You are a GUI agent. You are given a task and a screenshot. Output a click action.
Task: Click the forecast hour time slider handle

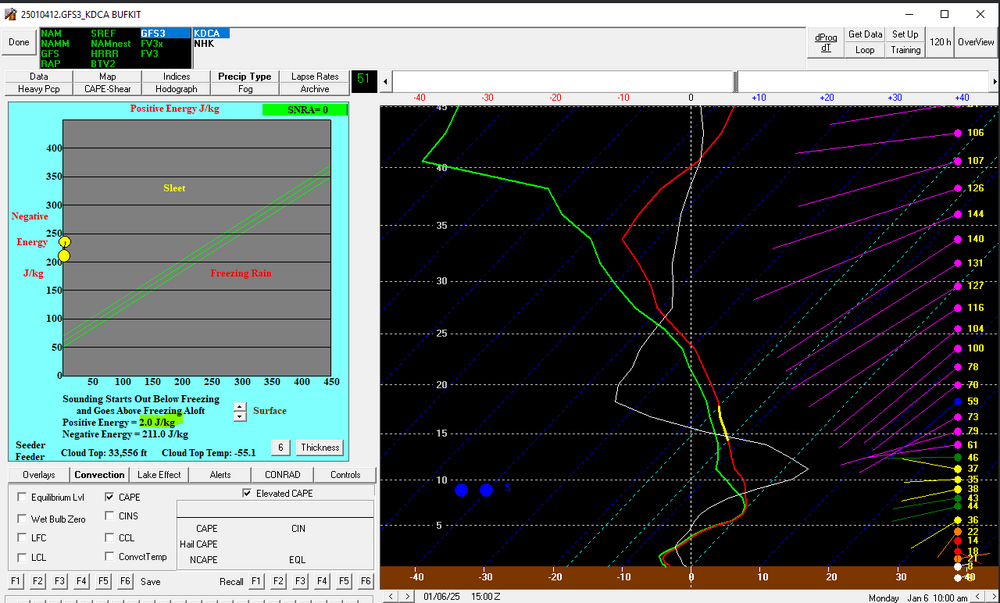pyautogui.click(x=735, y=82)
